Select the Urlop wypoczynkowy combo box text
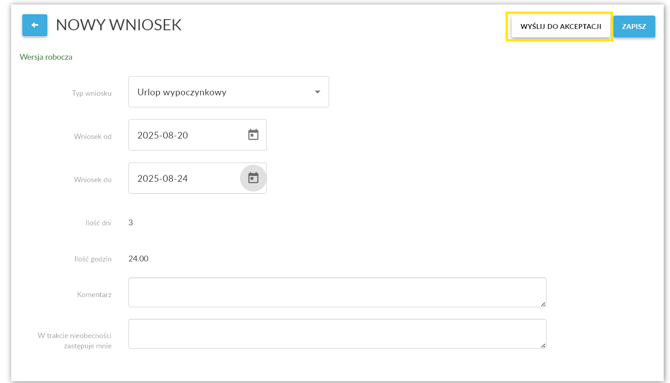 [x=182, y=92]
